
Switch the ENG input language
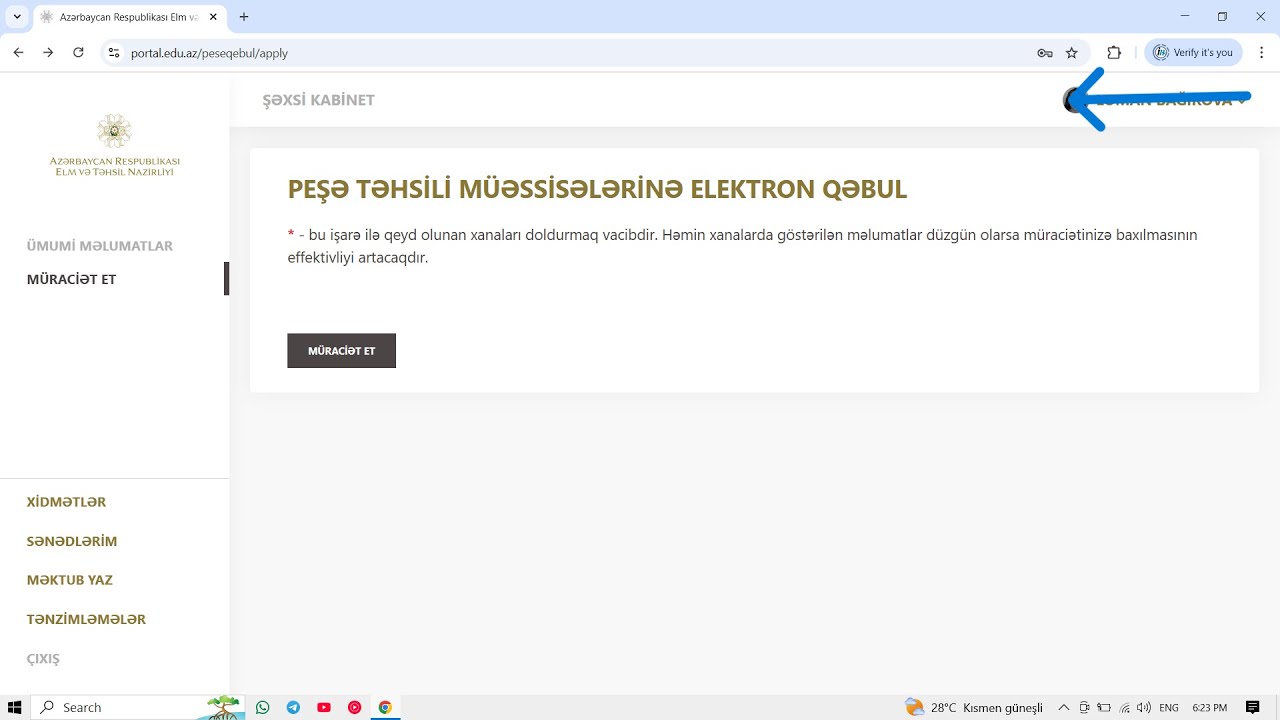coord(1169,707)
